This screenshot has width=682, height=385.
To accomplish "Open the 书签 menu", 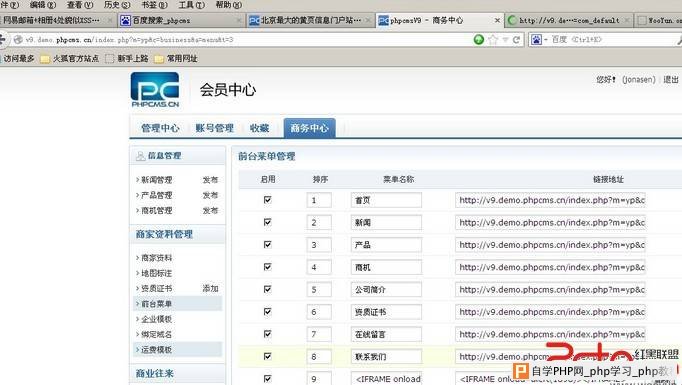I will click(154, 5).
